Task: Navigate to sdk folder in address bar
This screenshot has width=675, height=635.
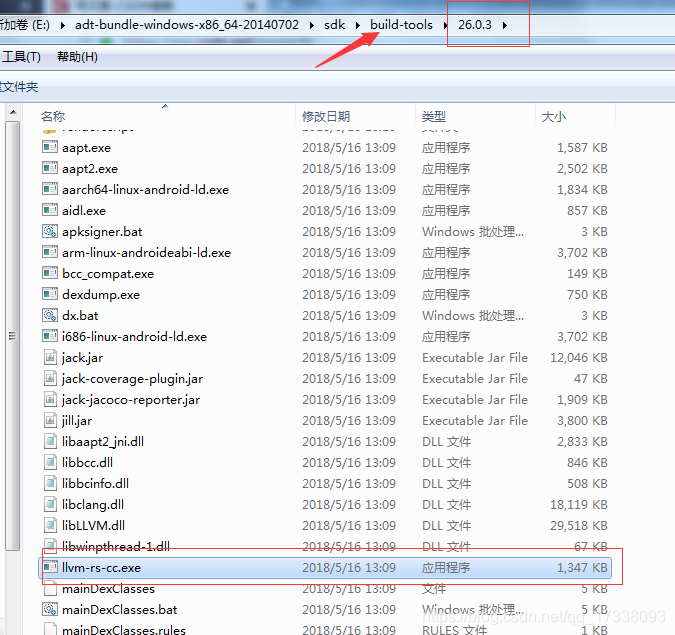Action: 334,25
